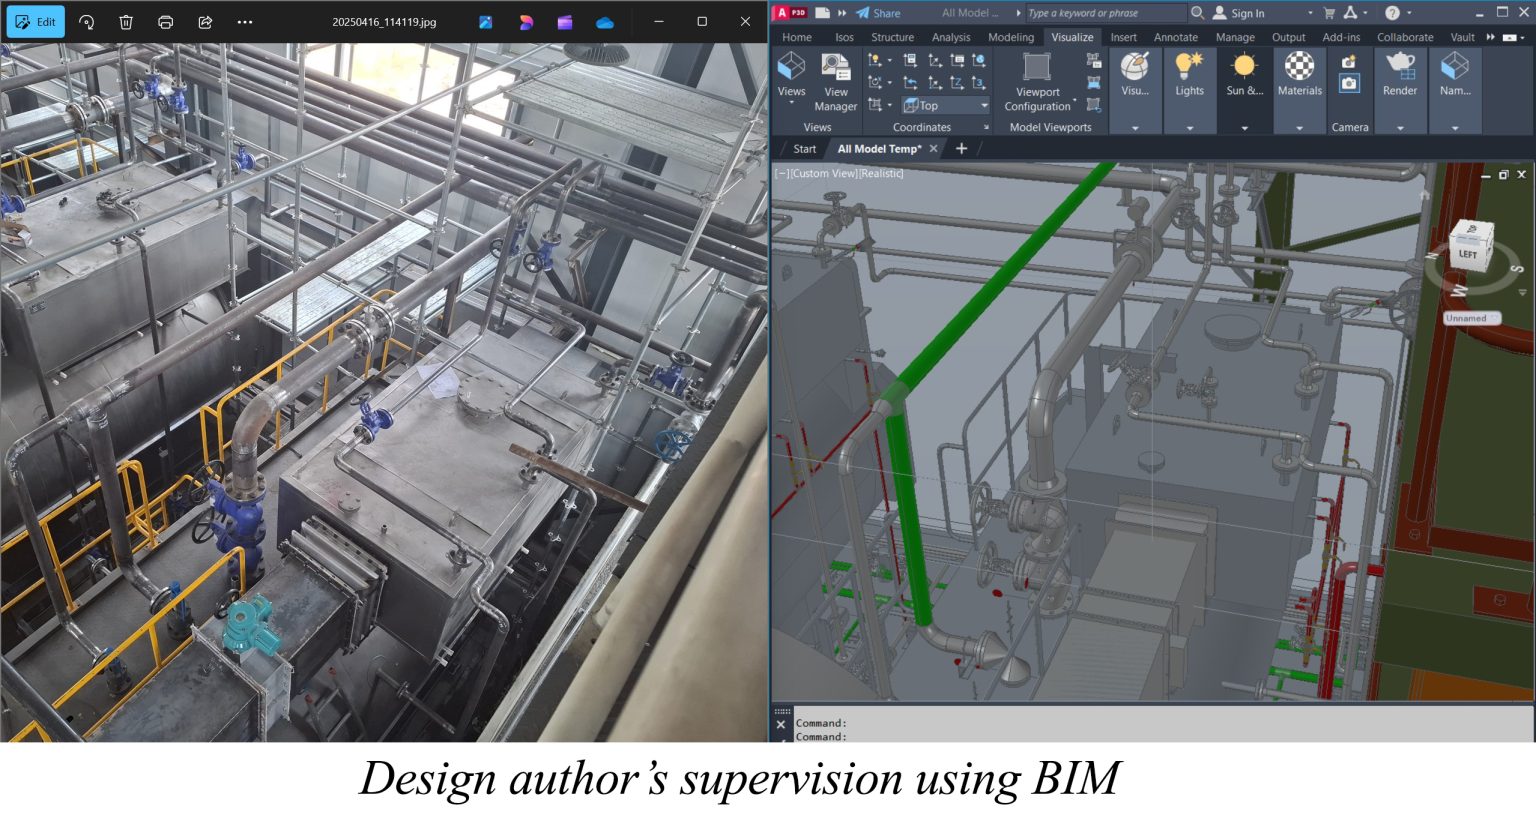
Task: Expand the Help dropdown in the title bar
Action: click(x=1409, y=13)
